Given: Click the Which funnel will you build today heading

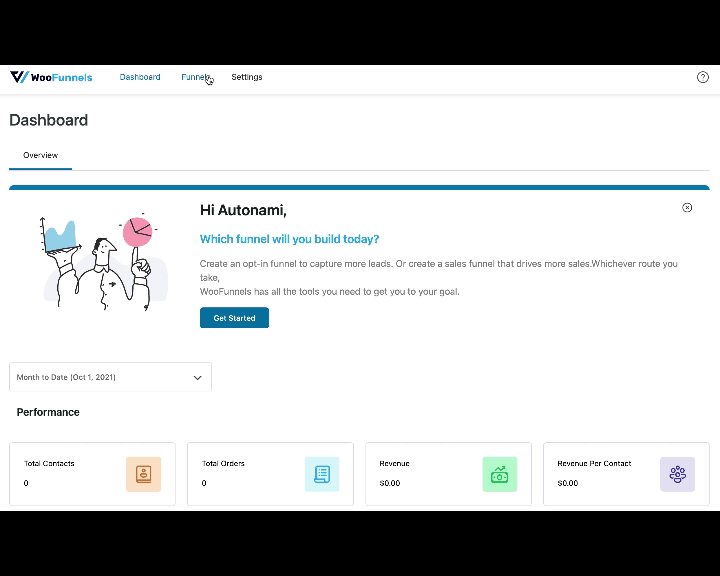Looking at the screenshot, I should (289, 239).
